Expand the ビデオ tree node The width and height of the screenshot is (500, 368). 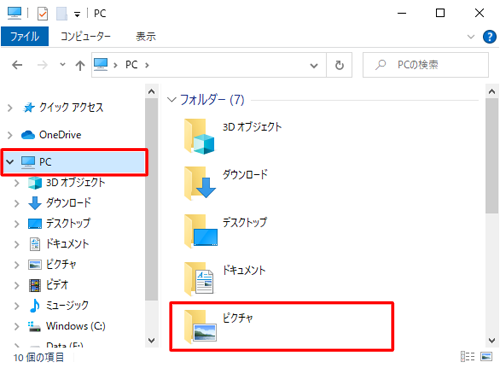click(17, 286)
